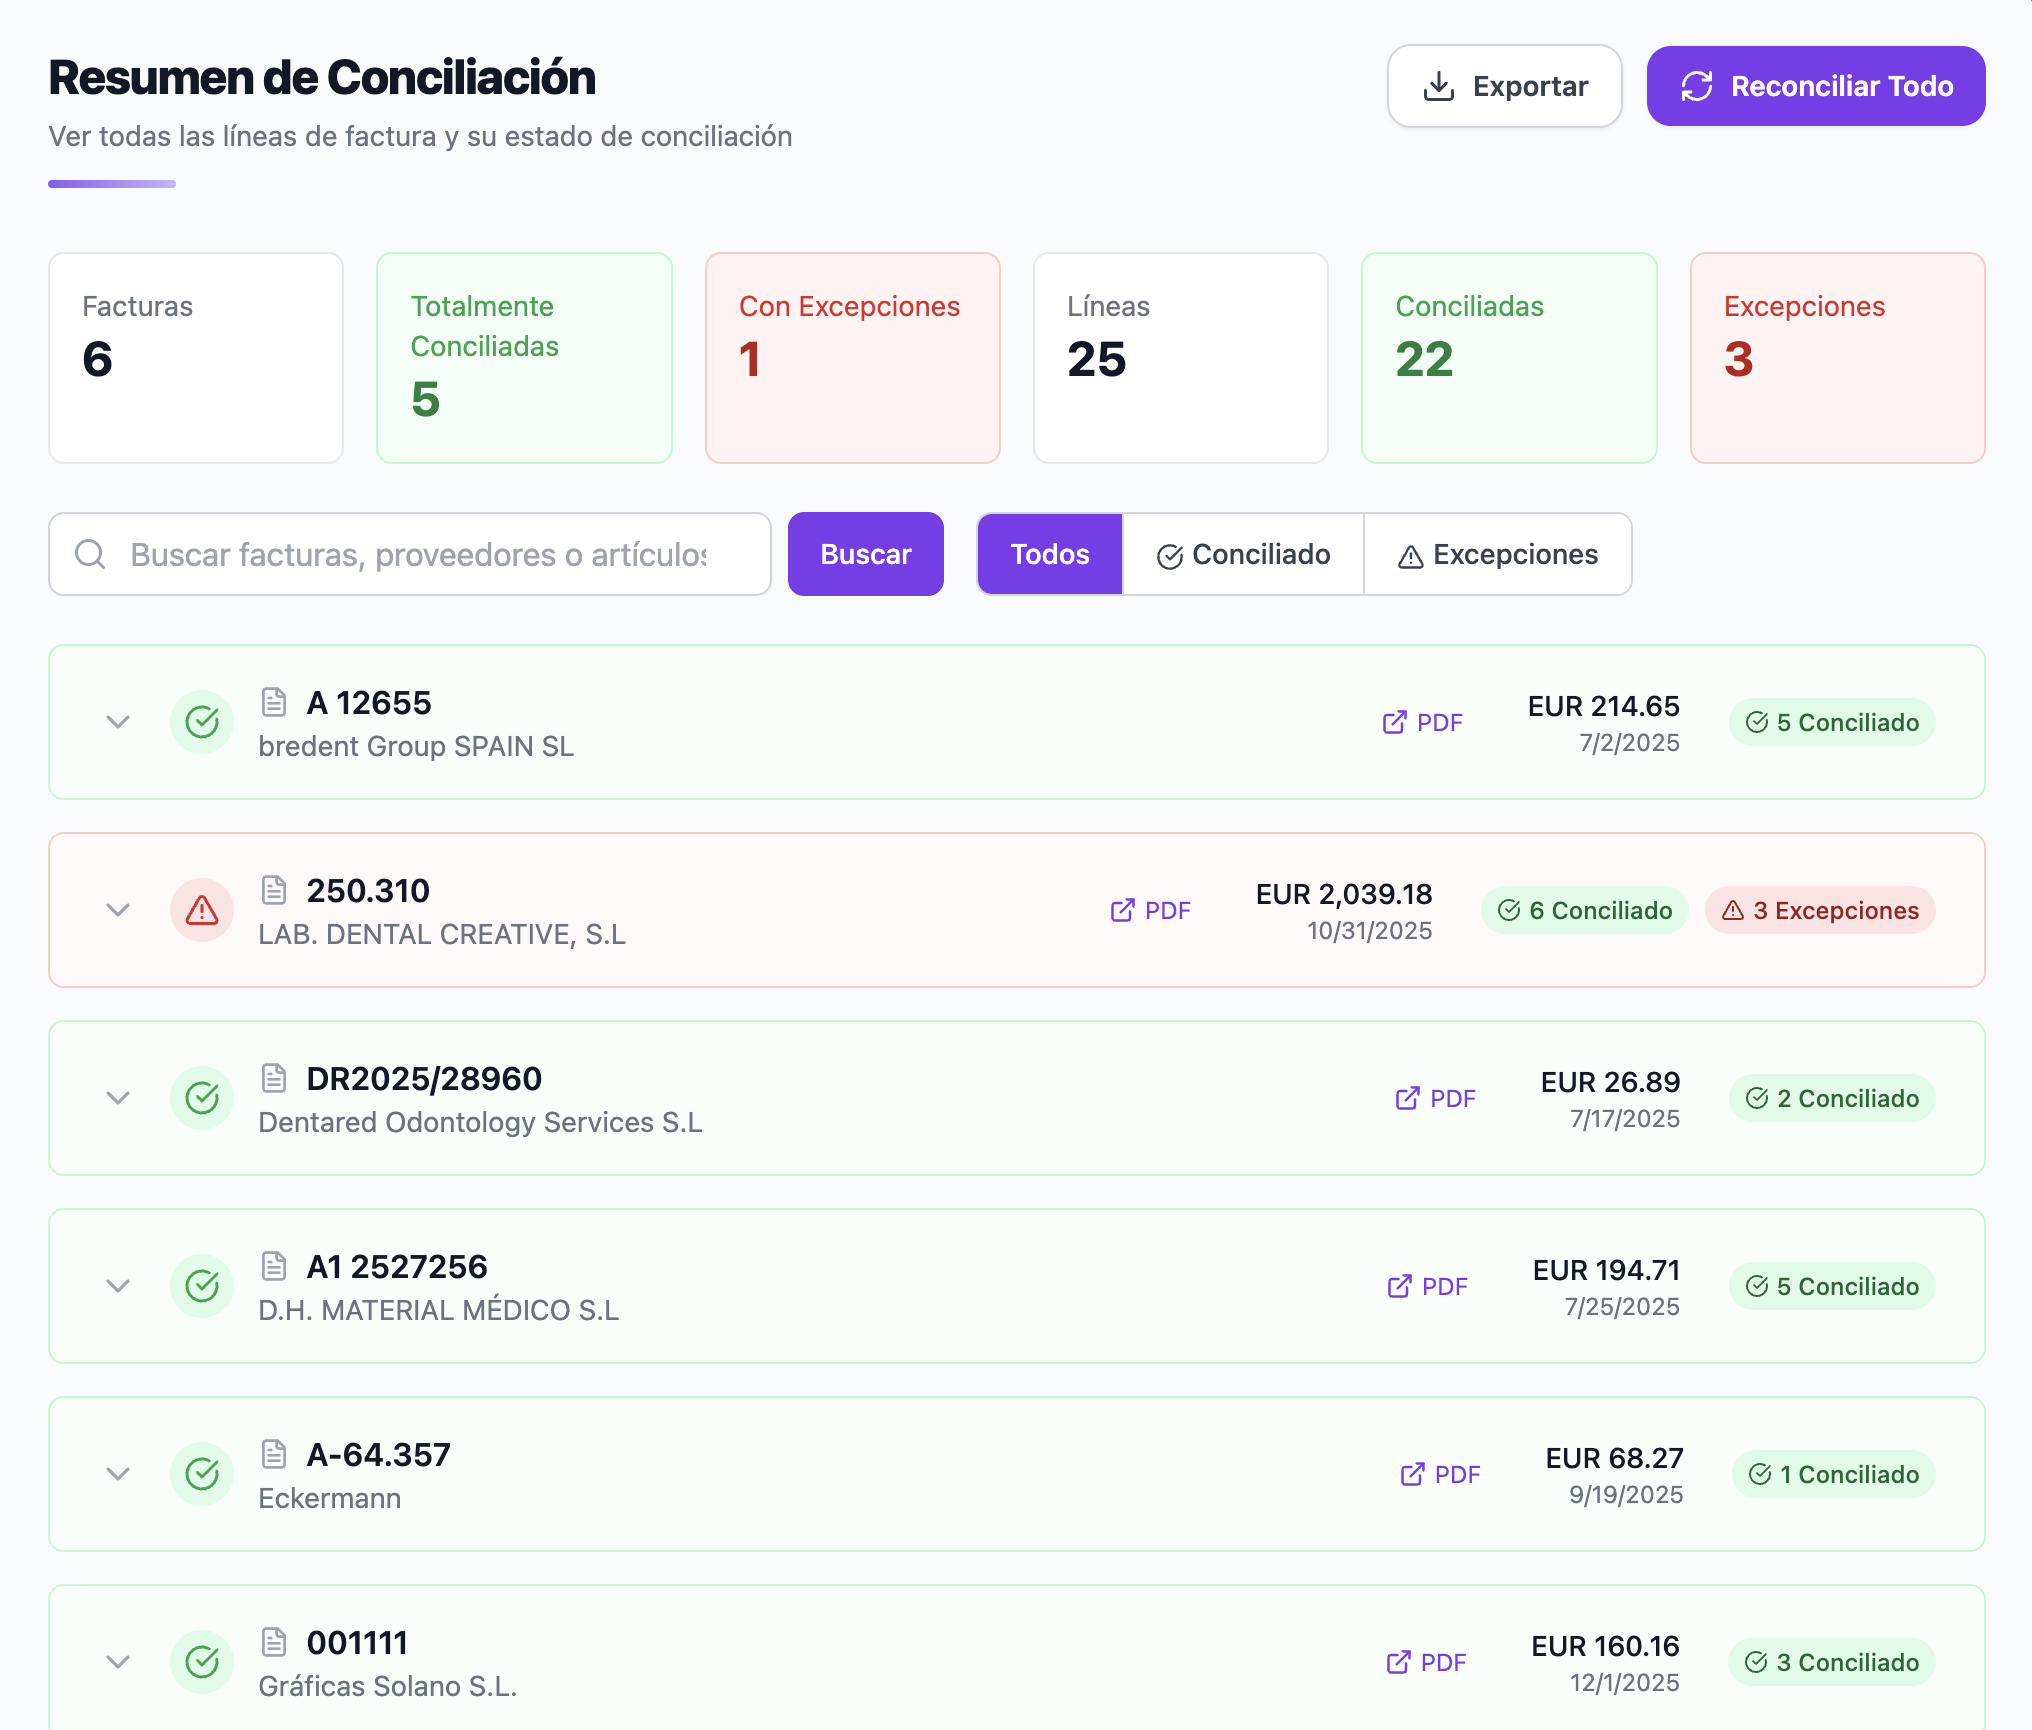Click date 12/1/2025
This screenshot has height=1730, width=2032.
click(1625, 1683)
